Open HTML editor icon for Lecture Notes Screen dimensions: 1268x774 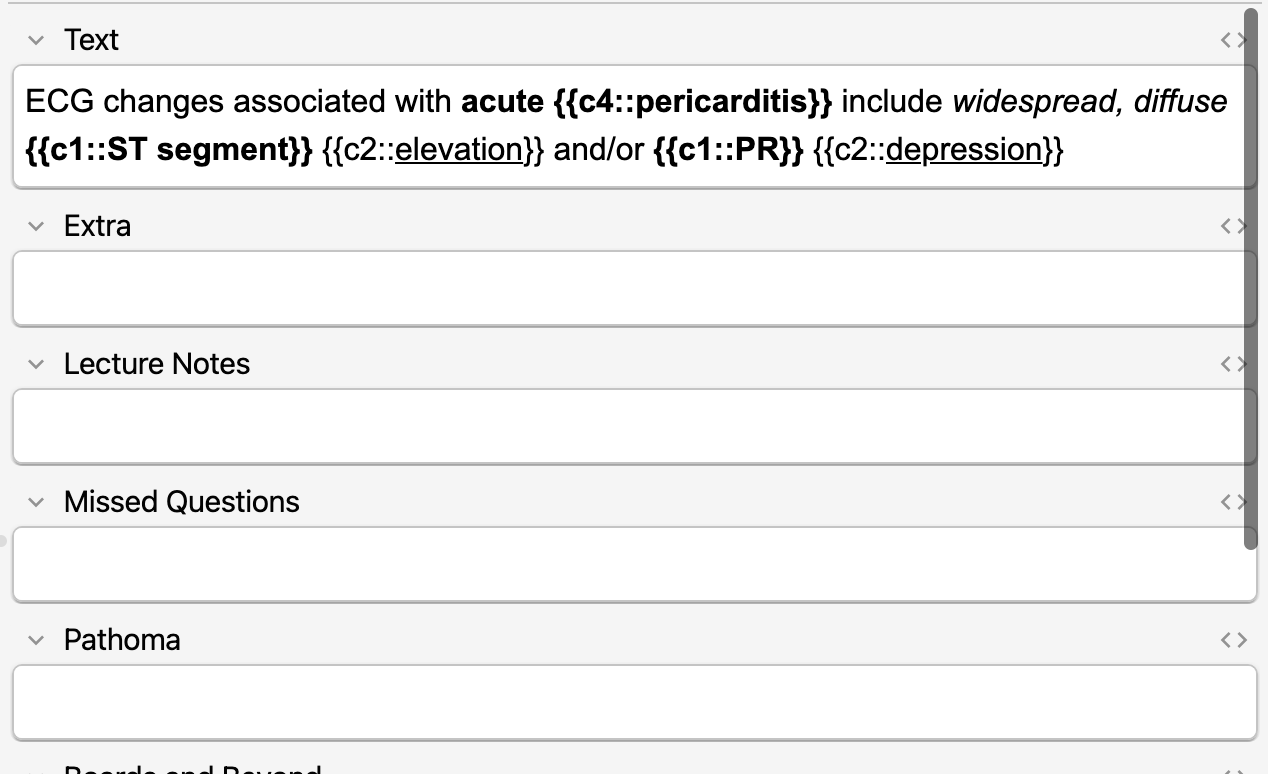click(x=1234, y=364)
